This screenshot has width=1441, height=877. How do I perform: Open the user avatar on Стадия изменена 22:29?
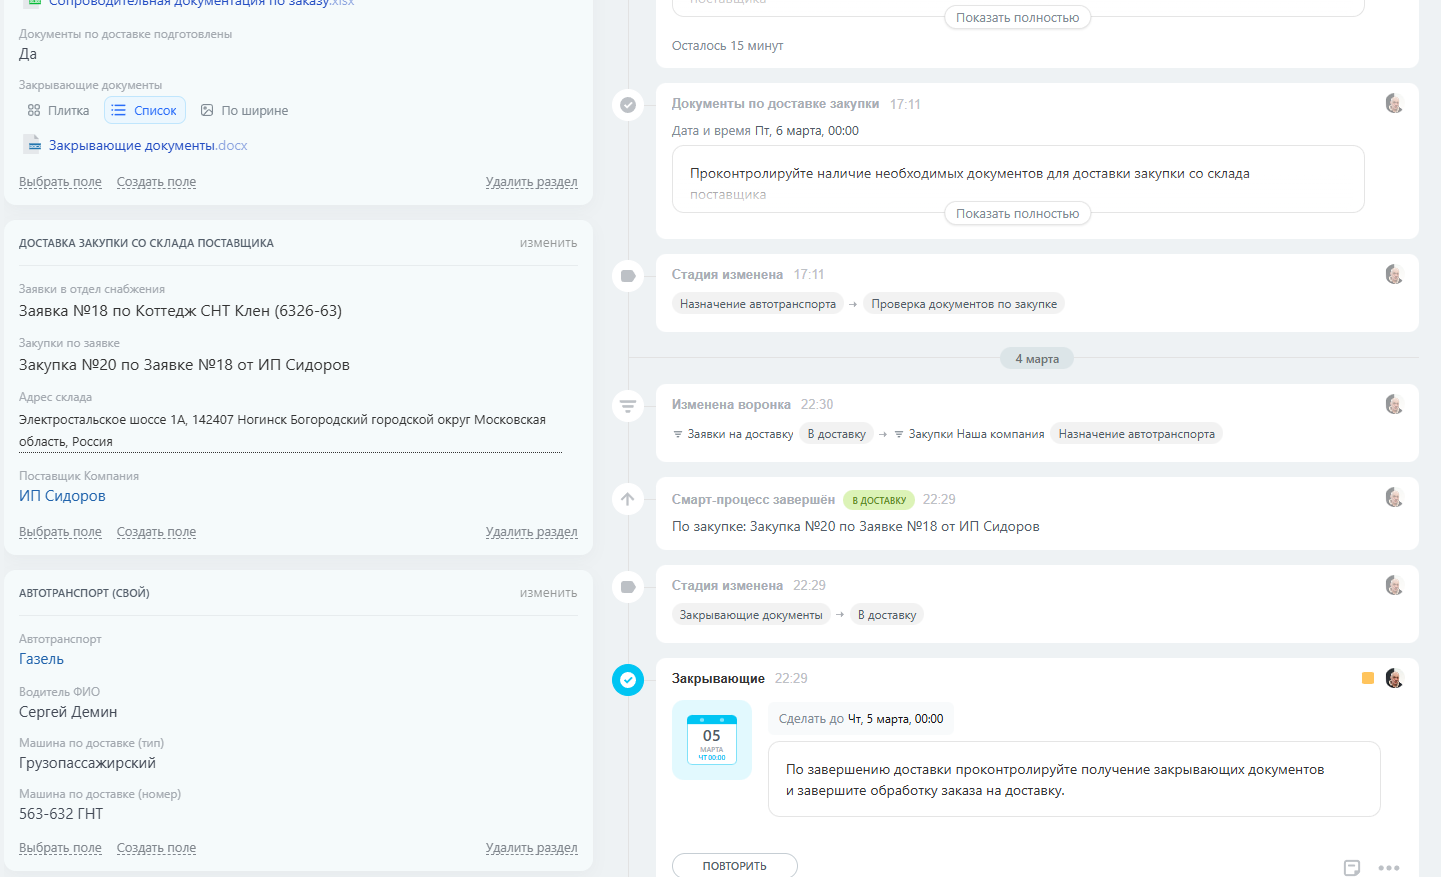click(x=1395, y=585)
